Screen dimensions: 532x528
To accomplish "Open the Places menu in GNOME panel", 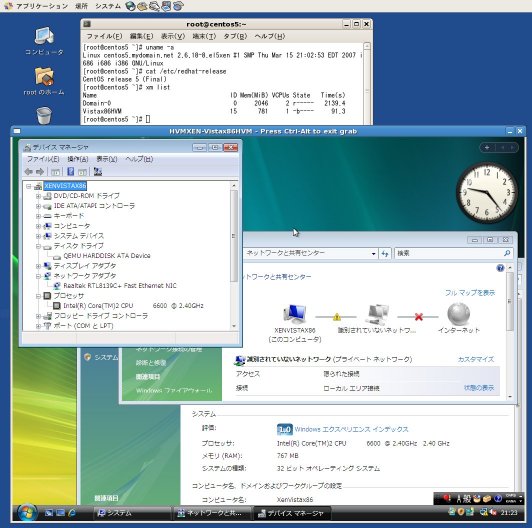I will (x=81, y=6).
